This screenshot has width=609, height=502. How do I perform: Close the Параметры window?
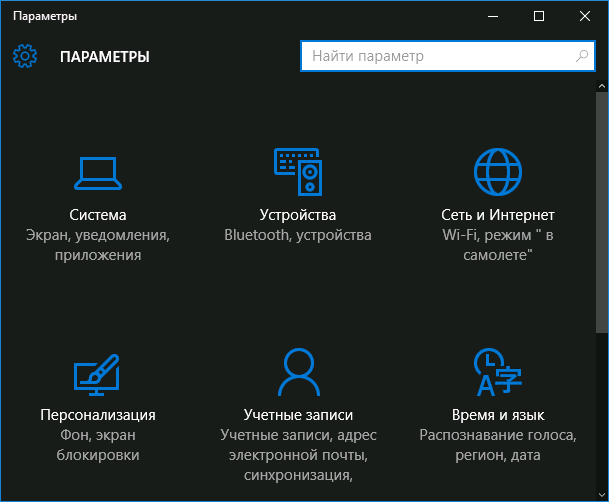pyautogui.click(x=585, y=16)
